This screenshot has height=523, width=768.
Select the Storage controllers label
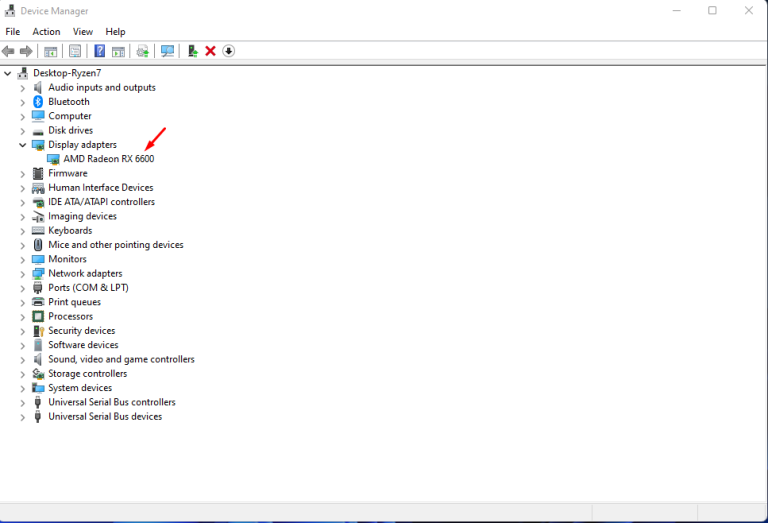coord(88,374)
